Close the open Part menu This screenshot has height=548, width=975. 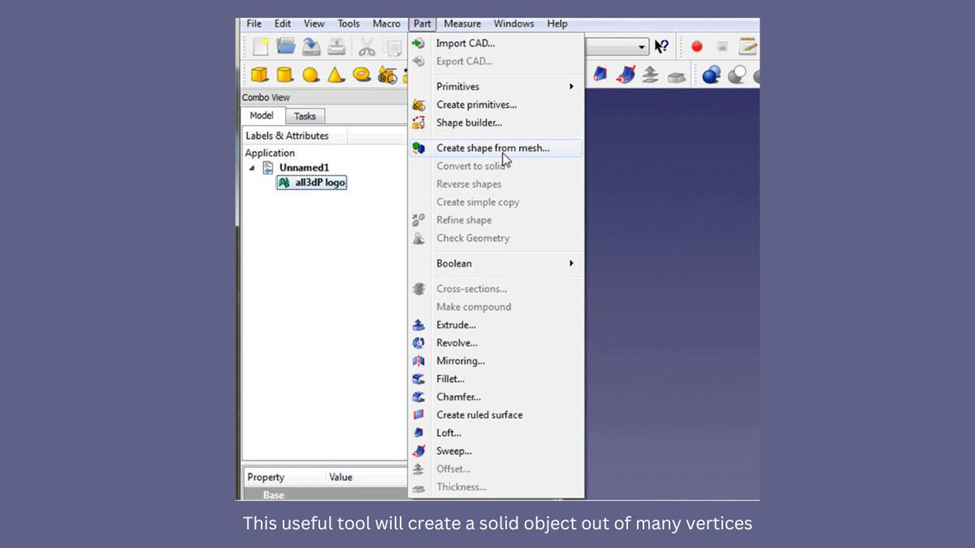422,24
